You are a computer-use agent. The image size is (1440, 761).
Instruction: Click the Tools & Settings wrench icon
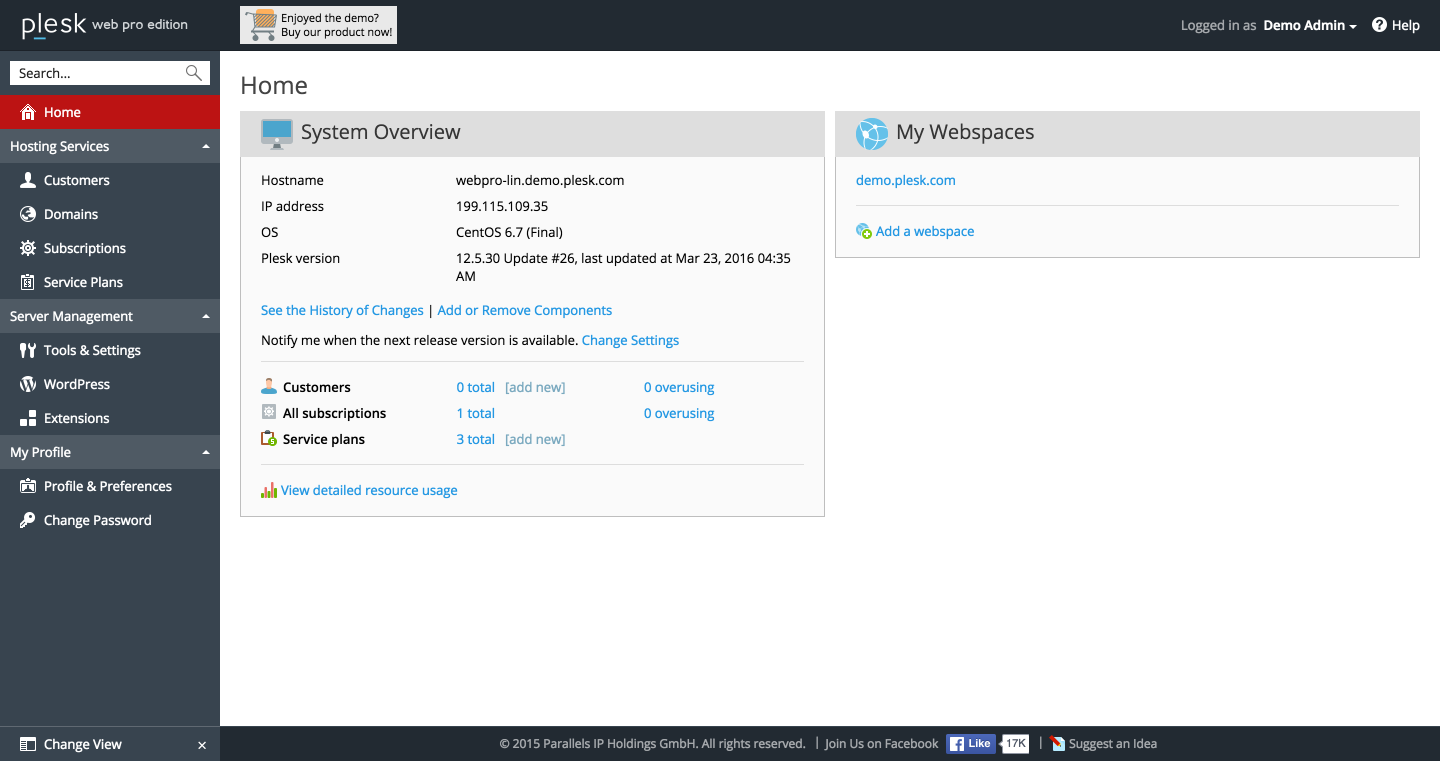point(28,350)
